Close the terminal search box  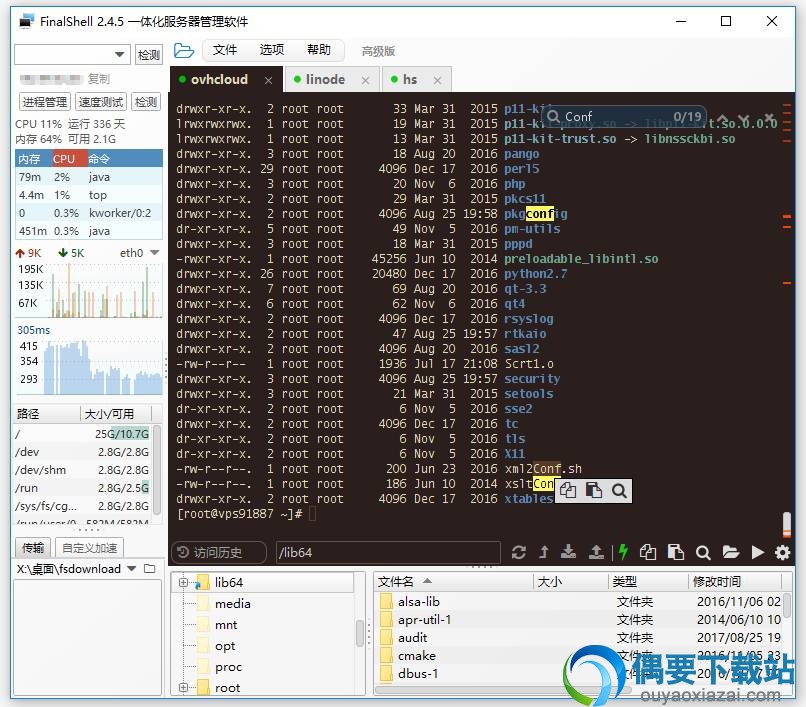coord(768,118)
